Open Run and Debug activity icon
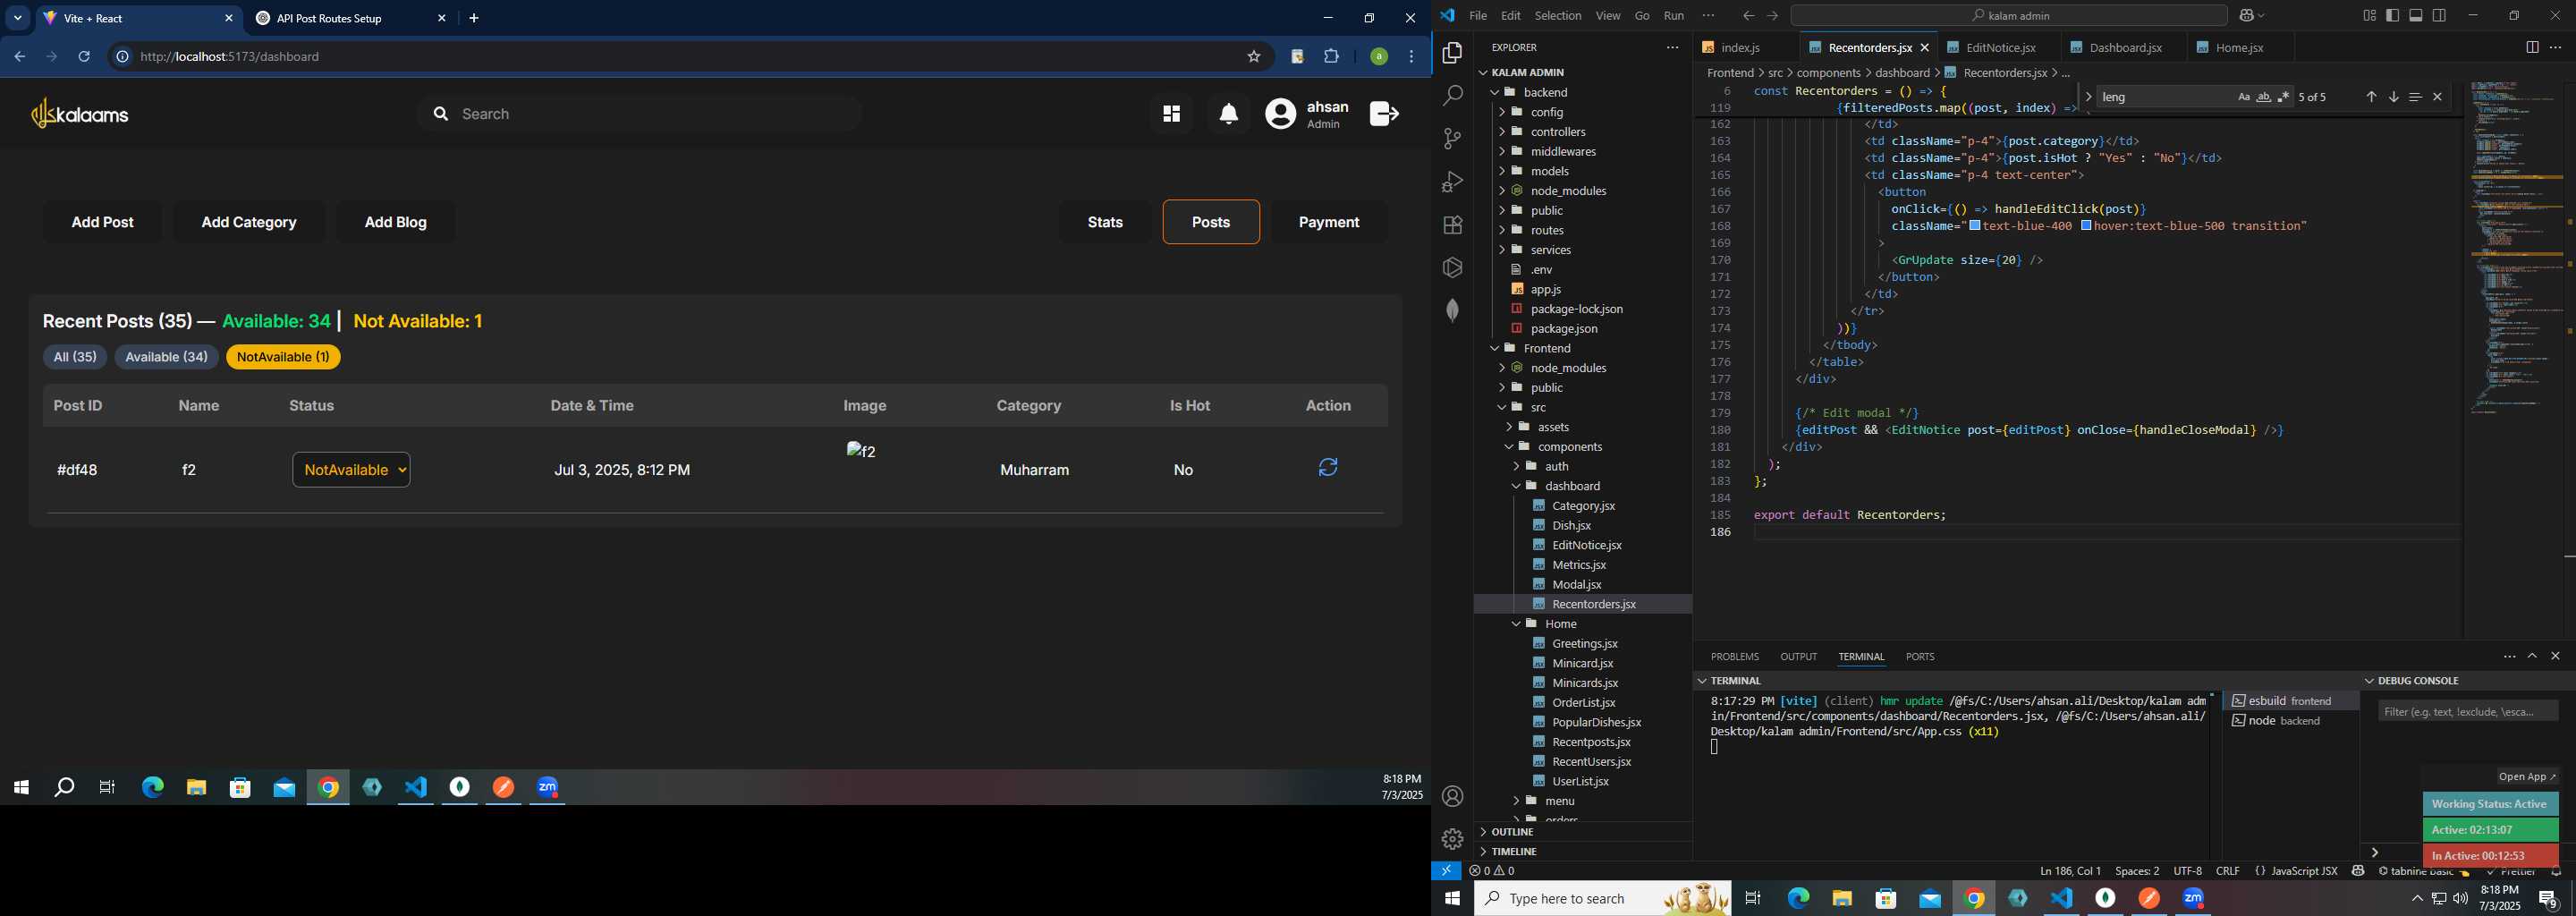 pos(1452,182)
